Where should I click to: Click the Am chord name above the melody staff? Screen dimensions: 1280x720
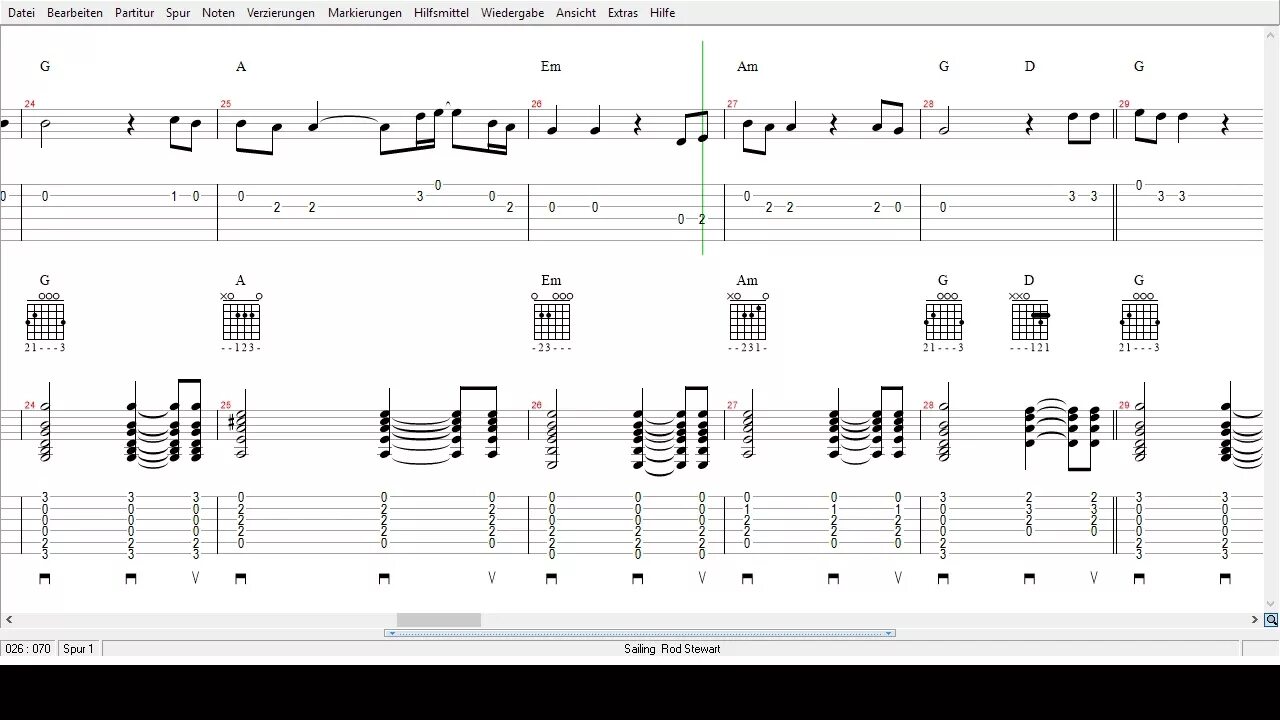(x=747, y=66)
